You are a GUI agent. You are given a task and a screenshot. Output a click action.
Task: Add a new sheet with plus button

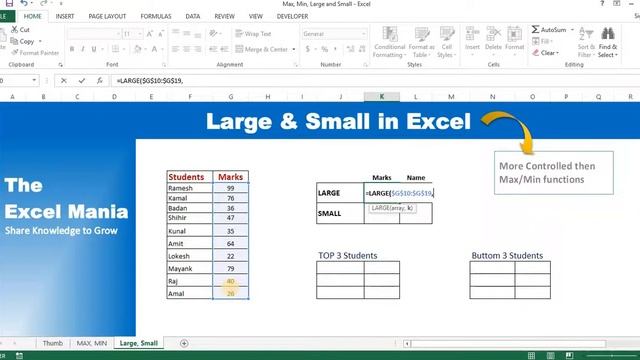point(184,343)
